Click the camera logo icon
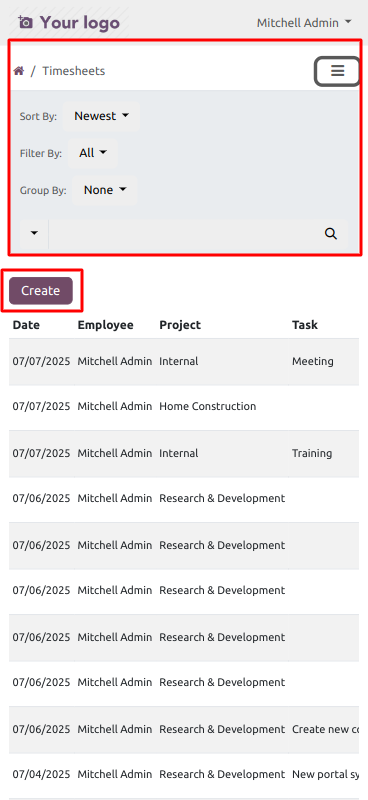 click(x=25, y=22)
